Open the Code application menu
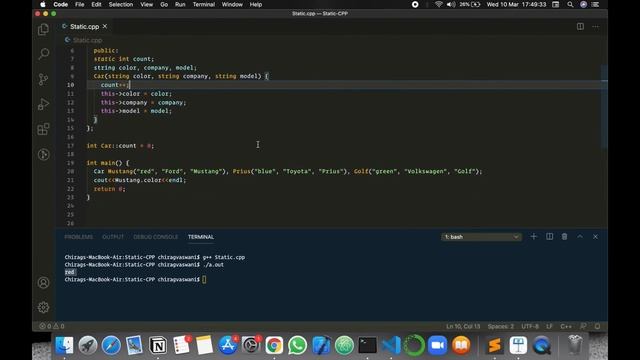 [60, 4]
